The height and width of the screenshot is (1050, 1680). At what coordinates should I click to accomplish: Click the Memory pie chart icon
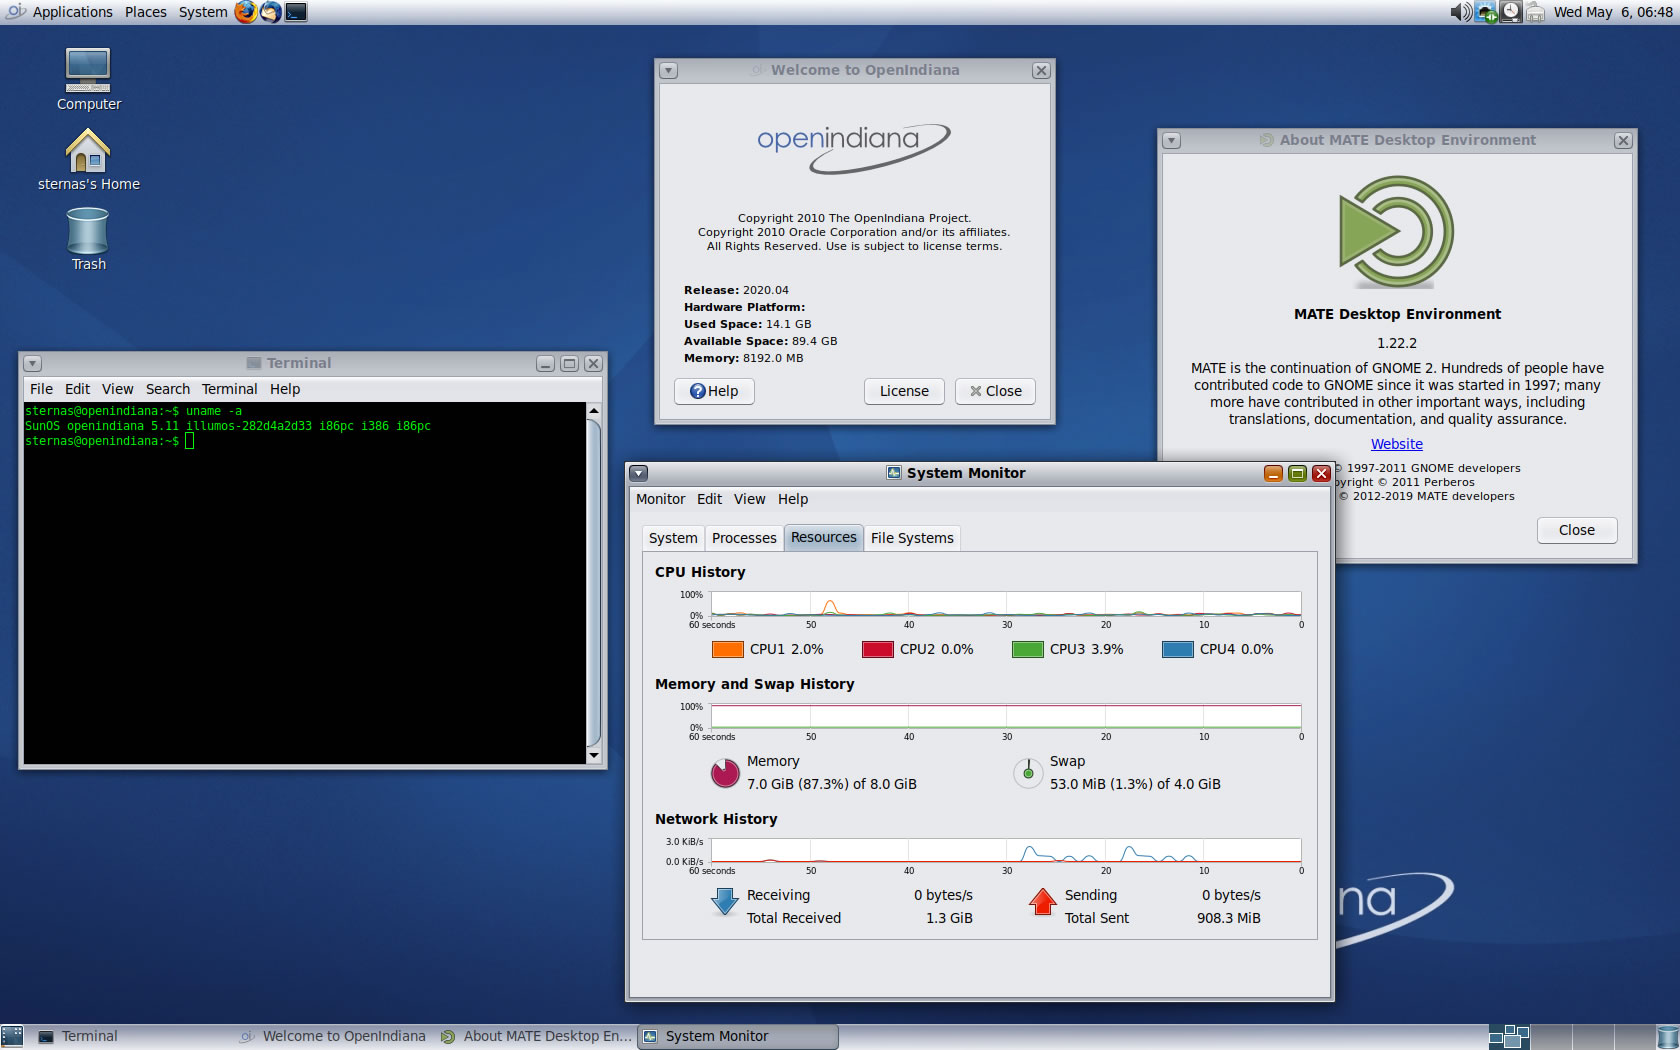pyautogui.click(x=724, y=773)
